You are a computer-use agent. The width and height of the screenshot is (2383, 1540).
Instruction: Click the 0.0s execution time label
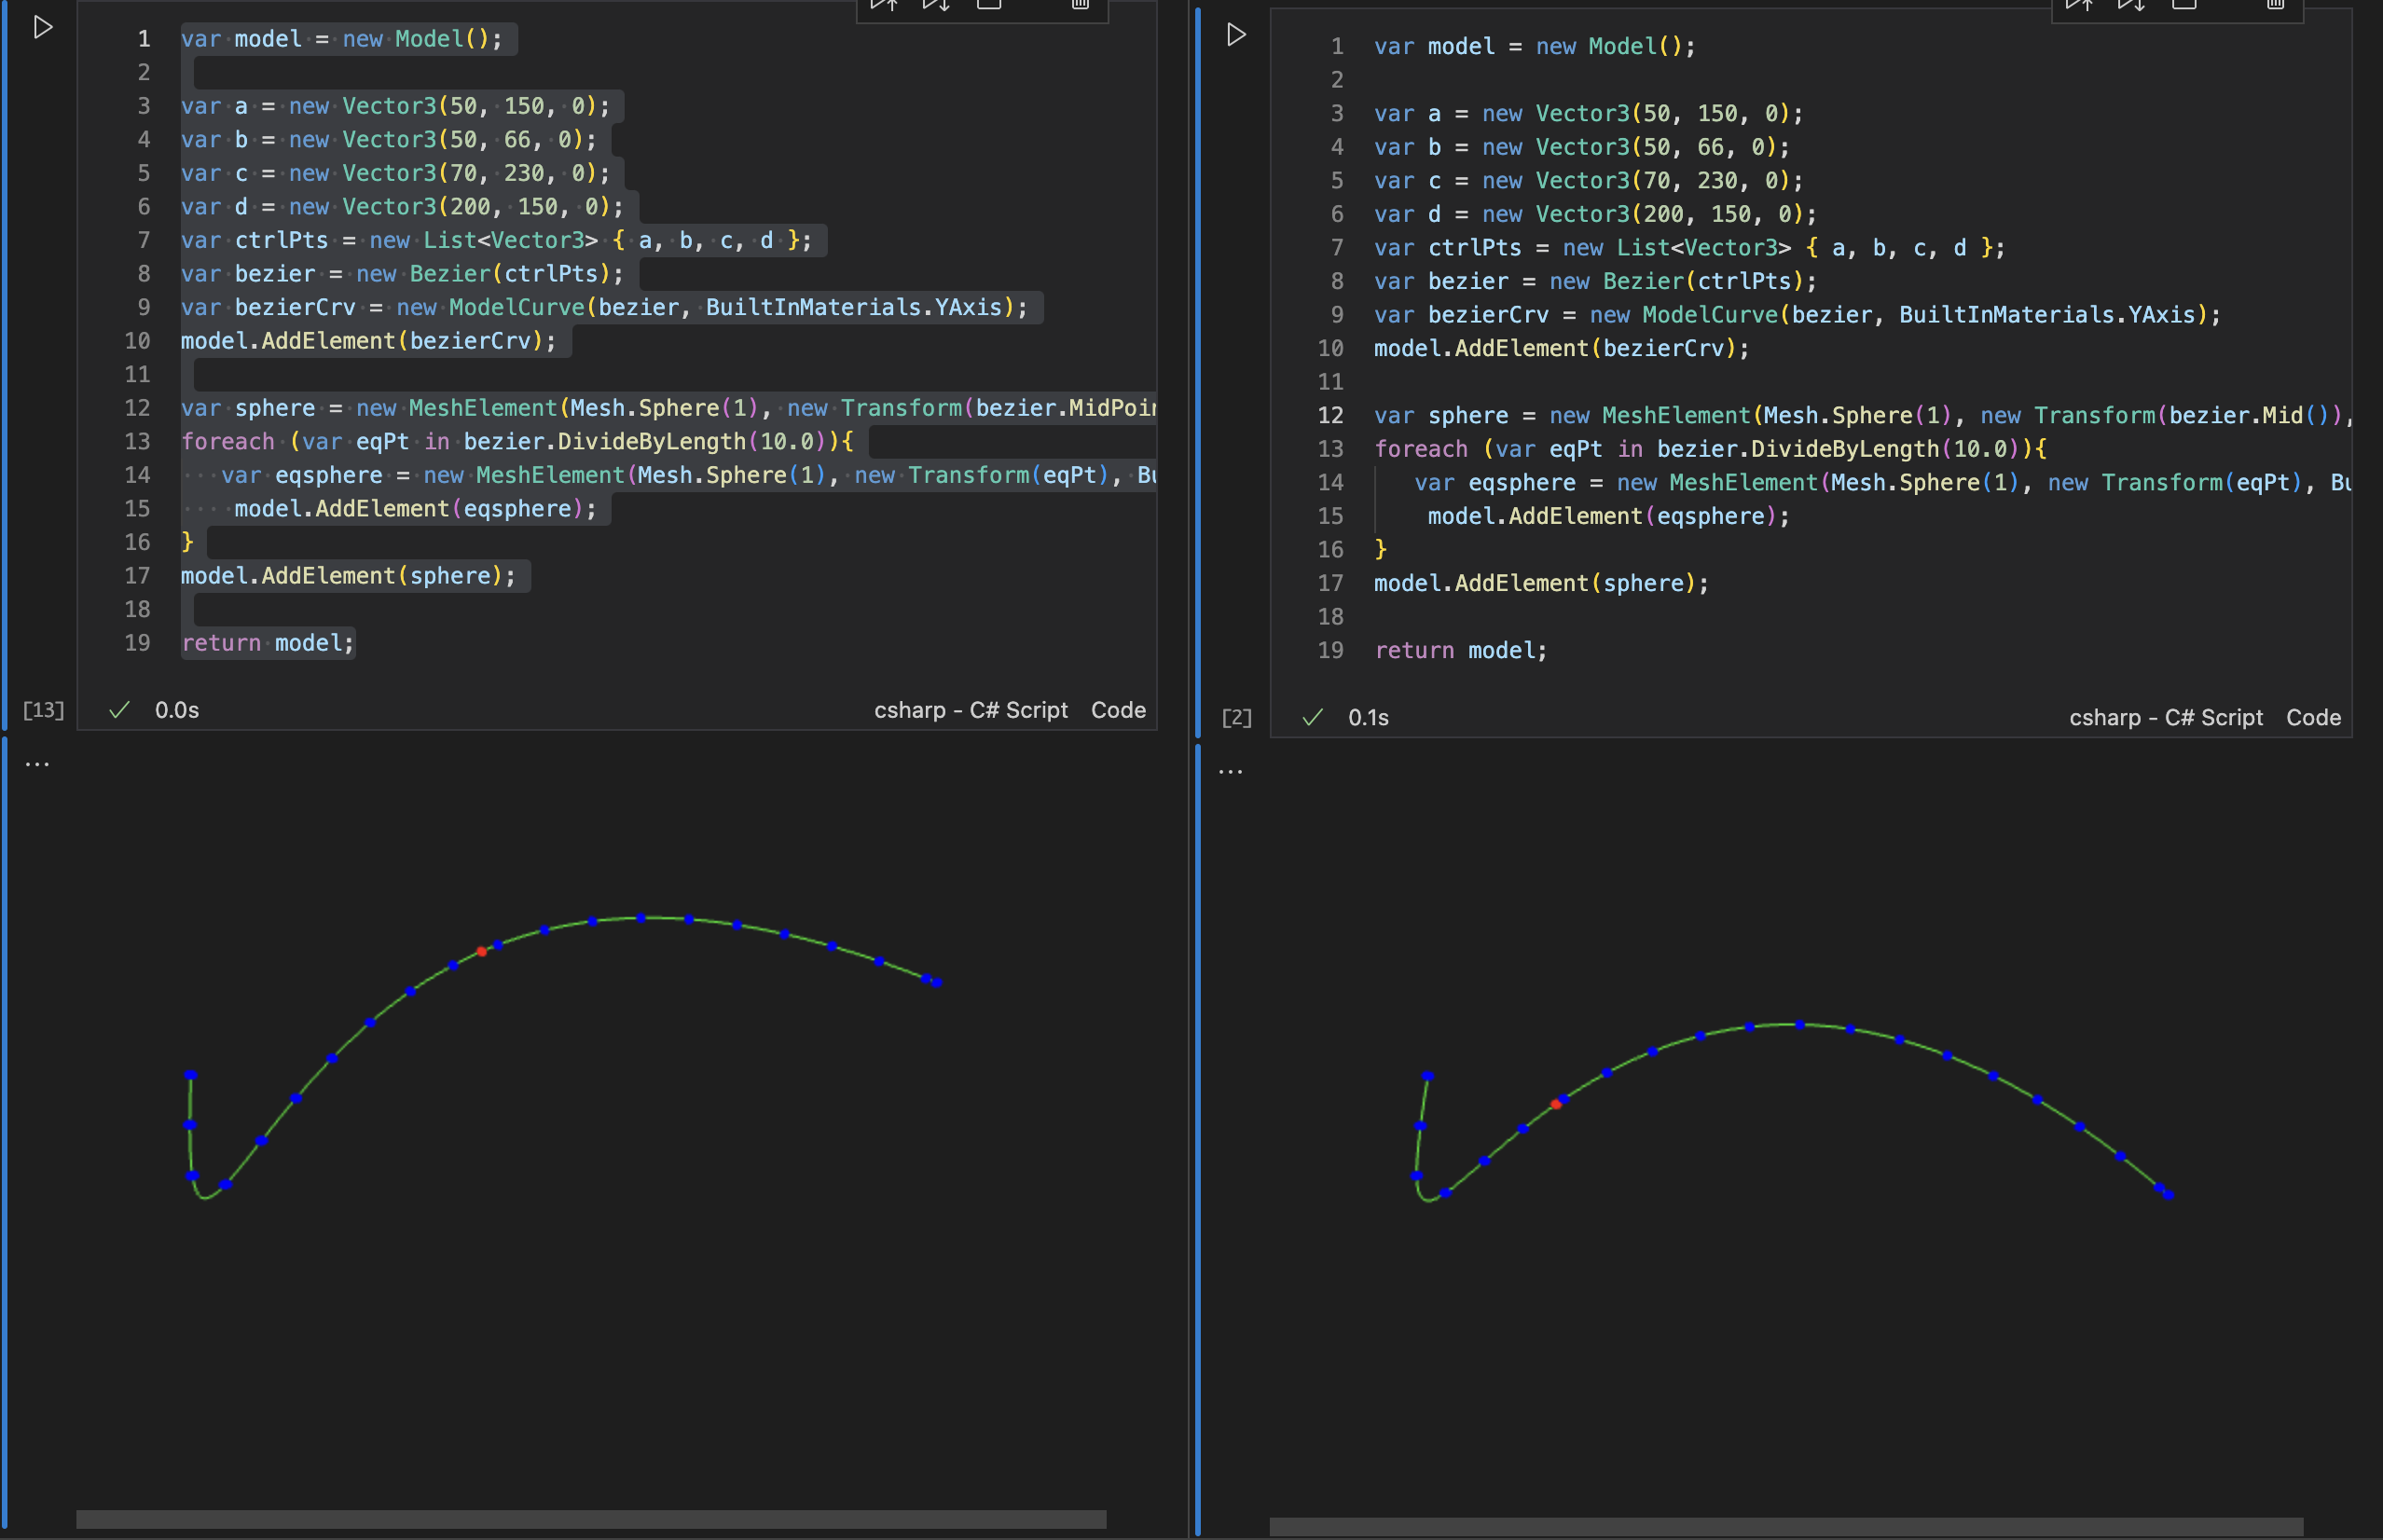click(x=176, y=710)
